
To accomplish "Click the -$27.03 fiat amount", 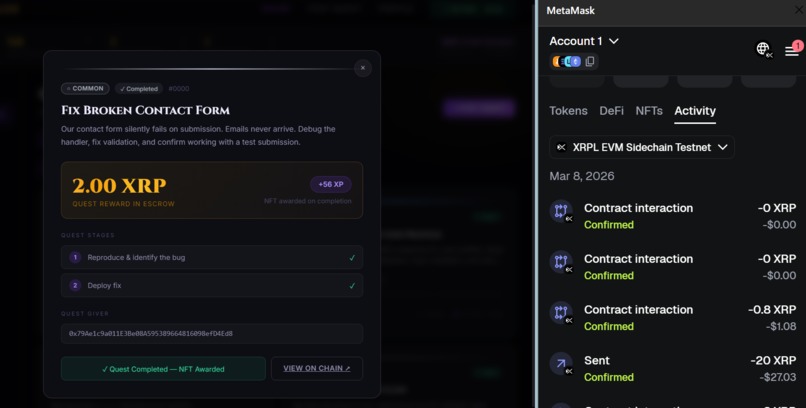I will coord(777,378).
